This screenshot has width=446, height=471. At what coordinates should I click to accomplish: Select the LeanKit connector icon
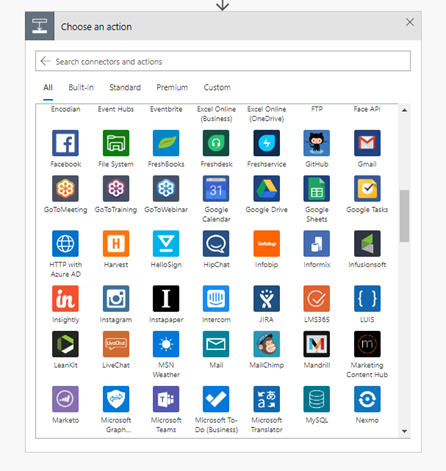pos(65,344)
